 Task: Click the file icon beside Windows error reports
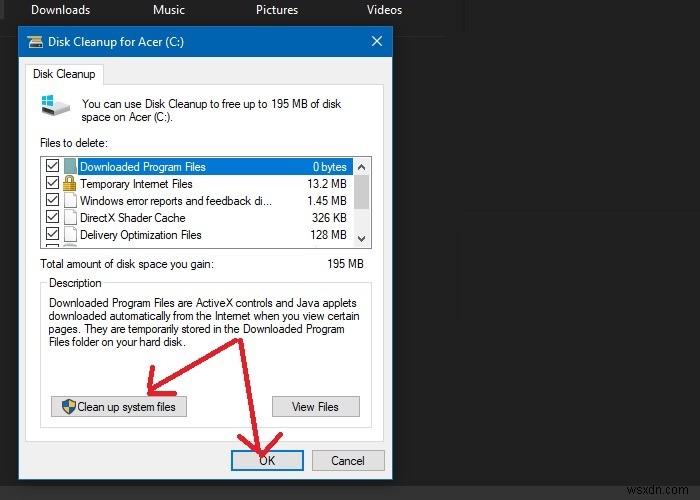tap(70, 200)
